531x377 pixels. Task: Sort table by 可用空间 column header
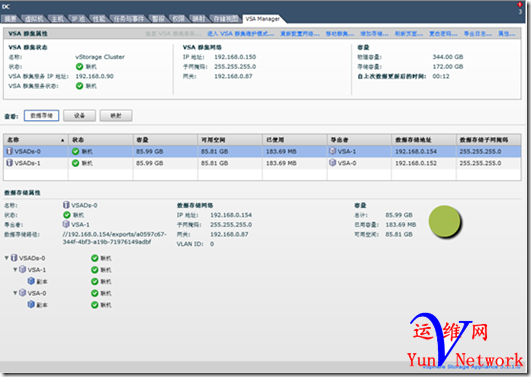[x=230, y=140]
